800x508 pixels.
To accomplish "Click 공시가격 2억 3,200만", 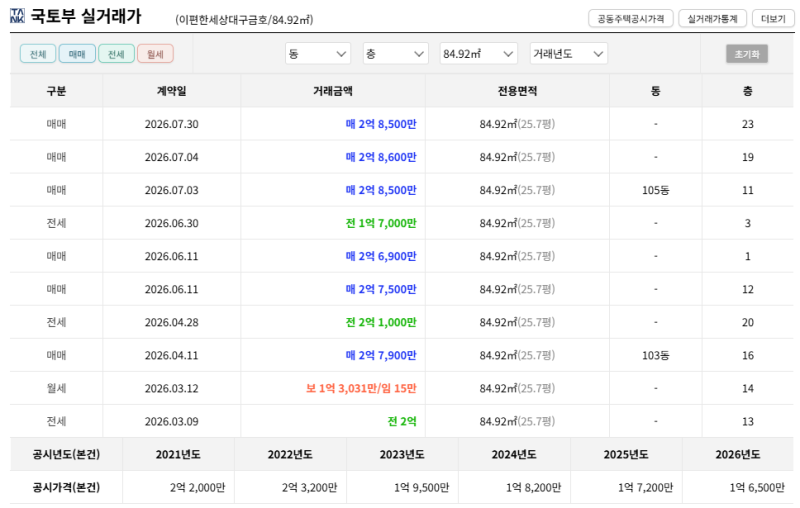I will point(310,488).
